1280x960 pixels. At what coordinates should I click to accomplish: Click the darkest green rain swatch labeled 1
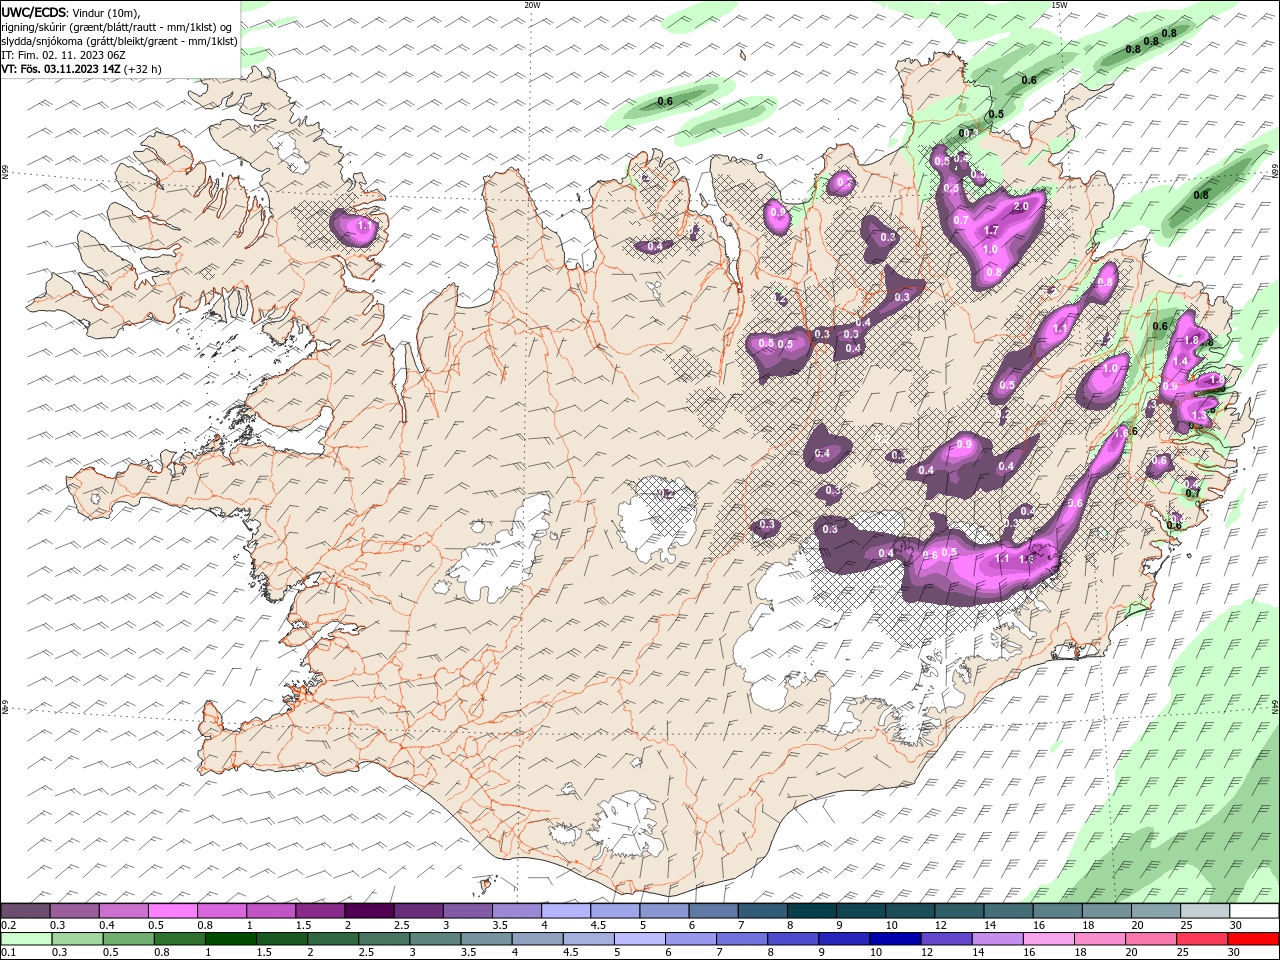tap(232, 939)
